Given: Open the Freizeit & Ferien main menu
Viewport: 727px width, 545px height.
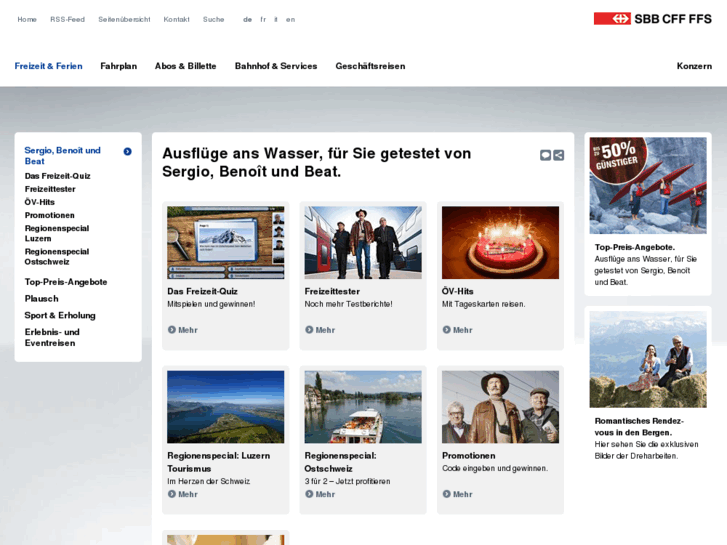Looking at the screenshot, I should 48,66.
